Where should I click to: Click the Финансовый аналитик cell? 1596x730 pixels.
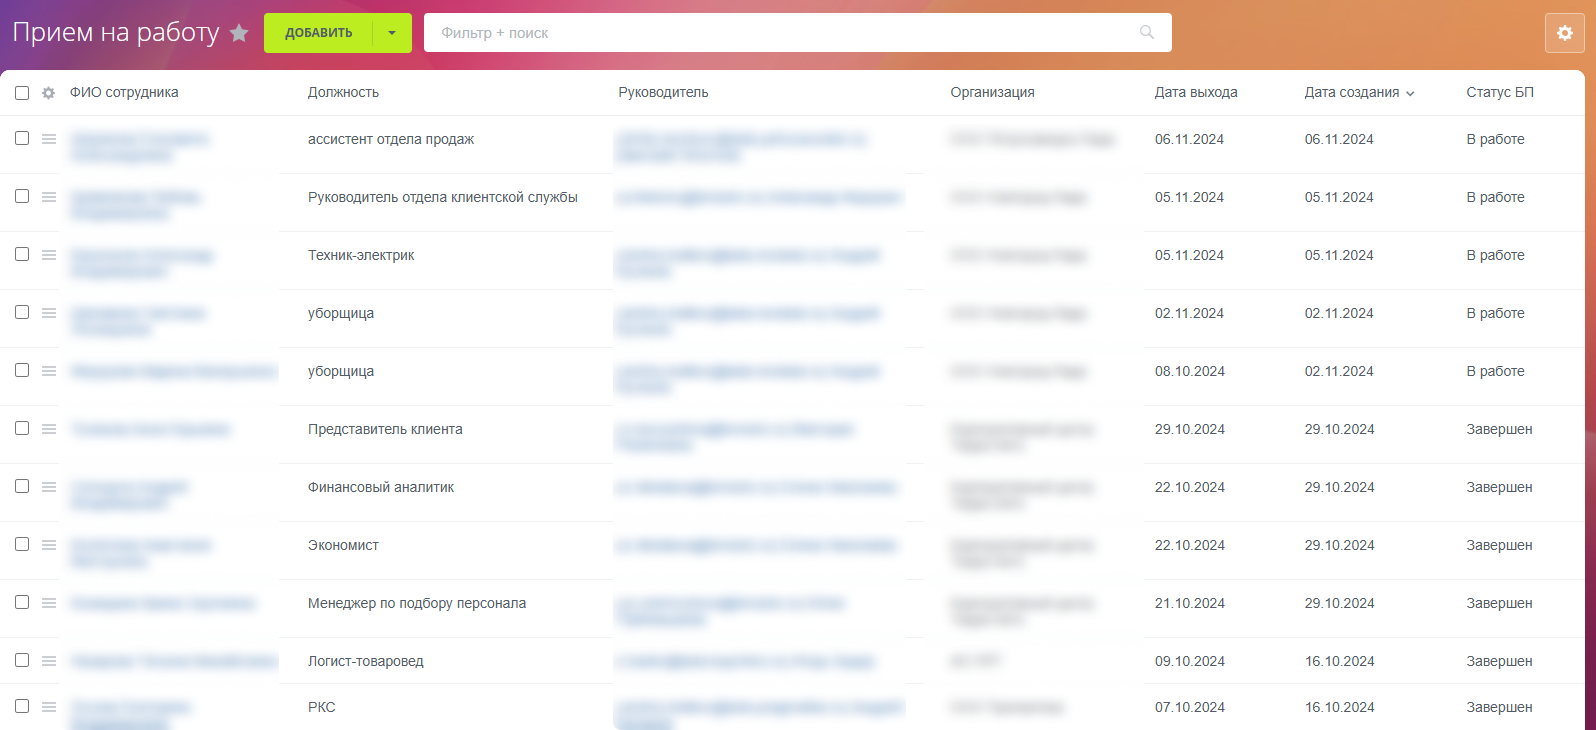381,487
